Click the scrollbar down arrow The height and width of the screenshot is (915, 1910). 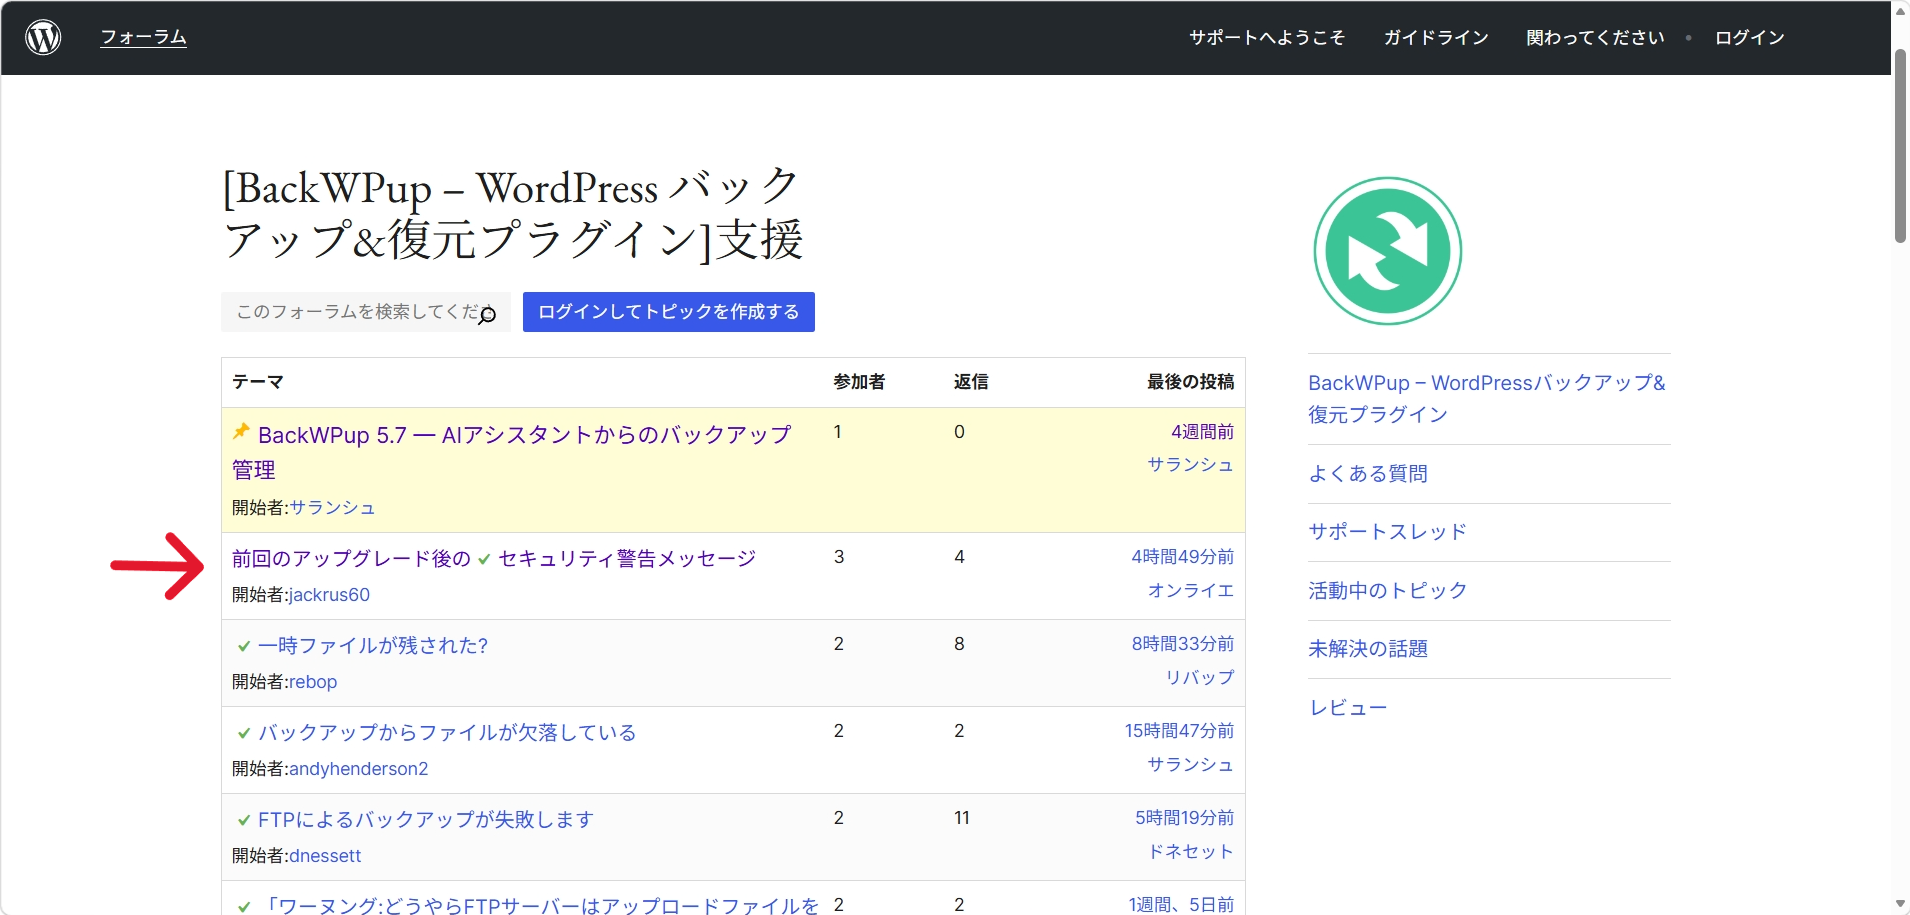(1900, 904)
